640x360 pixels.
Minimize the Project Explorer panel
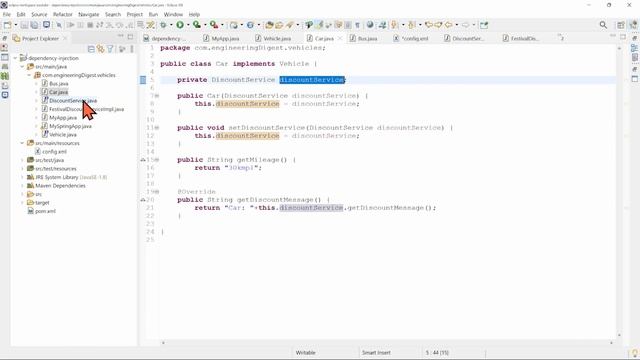click(x=120, y=37)
